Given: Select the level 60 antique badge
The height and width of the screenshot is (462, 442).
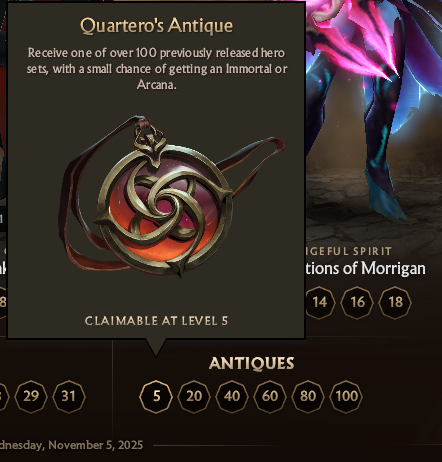Looking at the screenshot, I should (270, 397).
